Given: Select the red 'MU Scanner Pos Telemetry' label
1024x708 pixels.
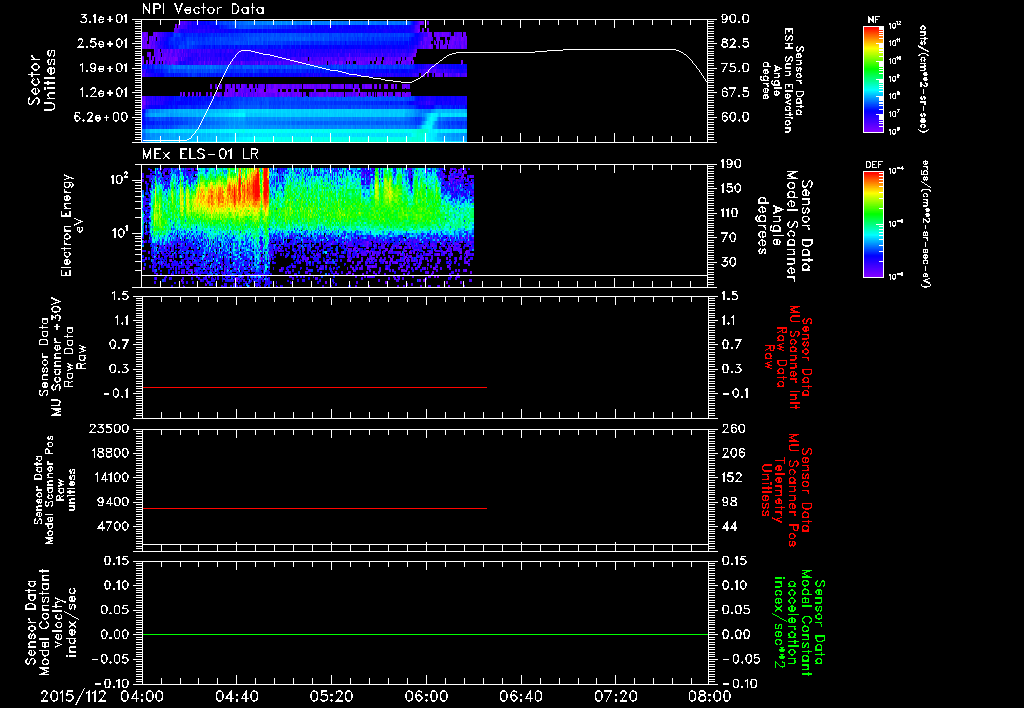Looking at the screenshot, I should [786, 490].
